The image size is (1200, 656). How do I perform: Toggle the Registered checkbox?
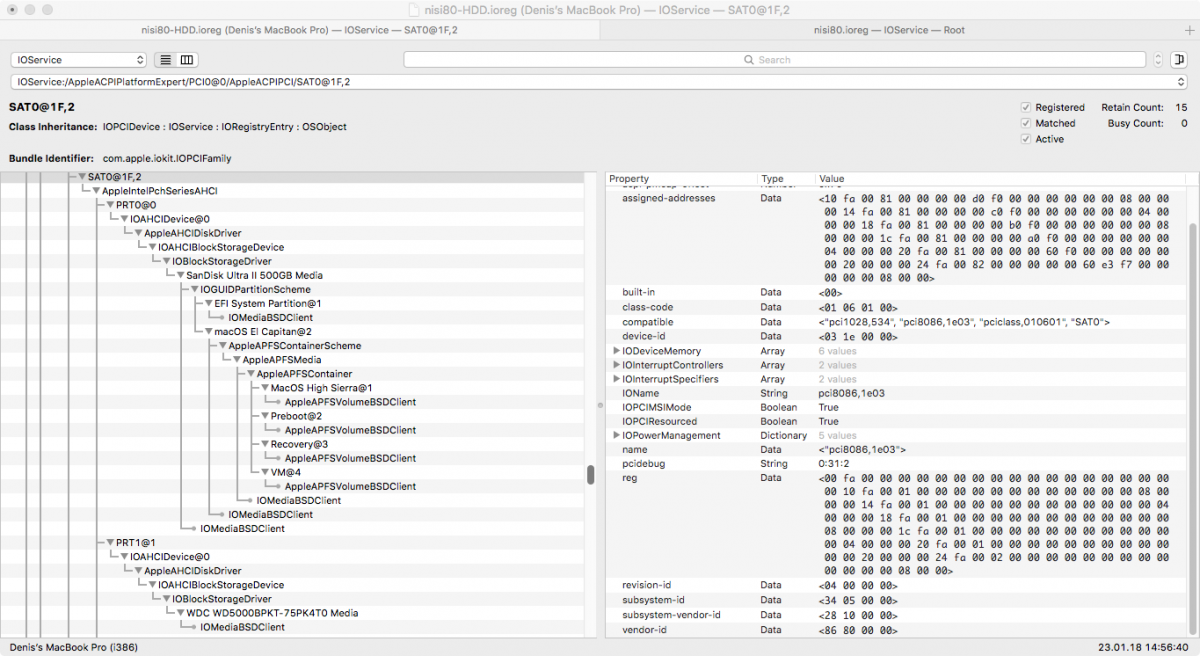(x=1026, y=107)
